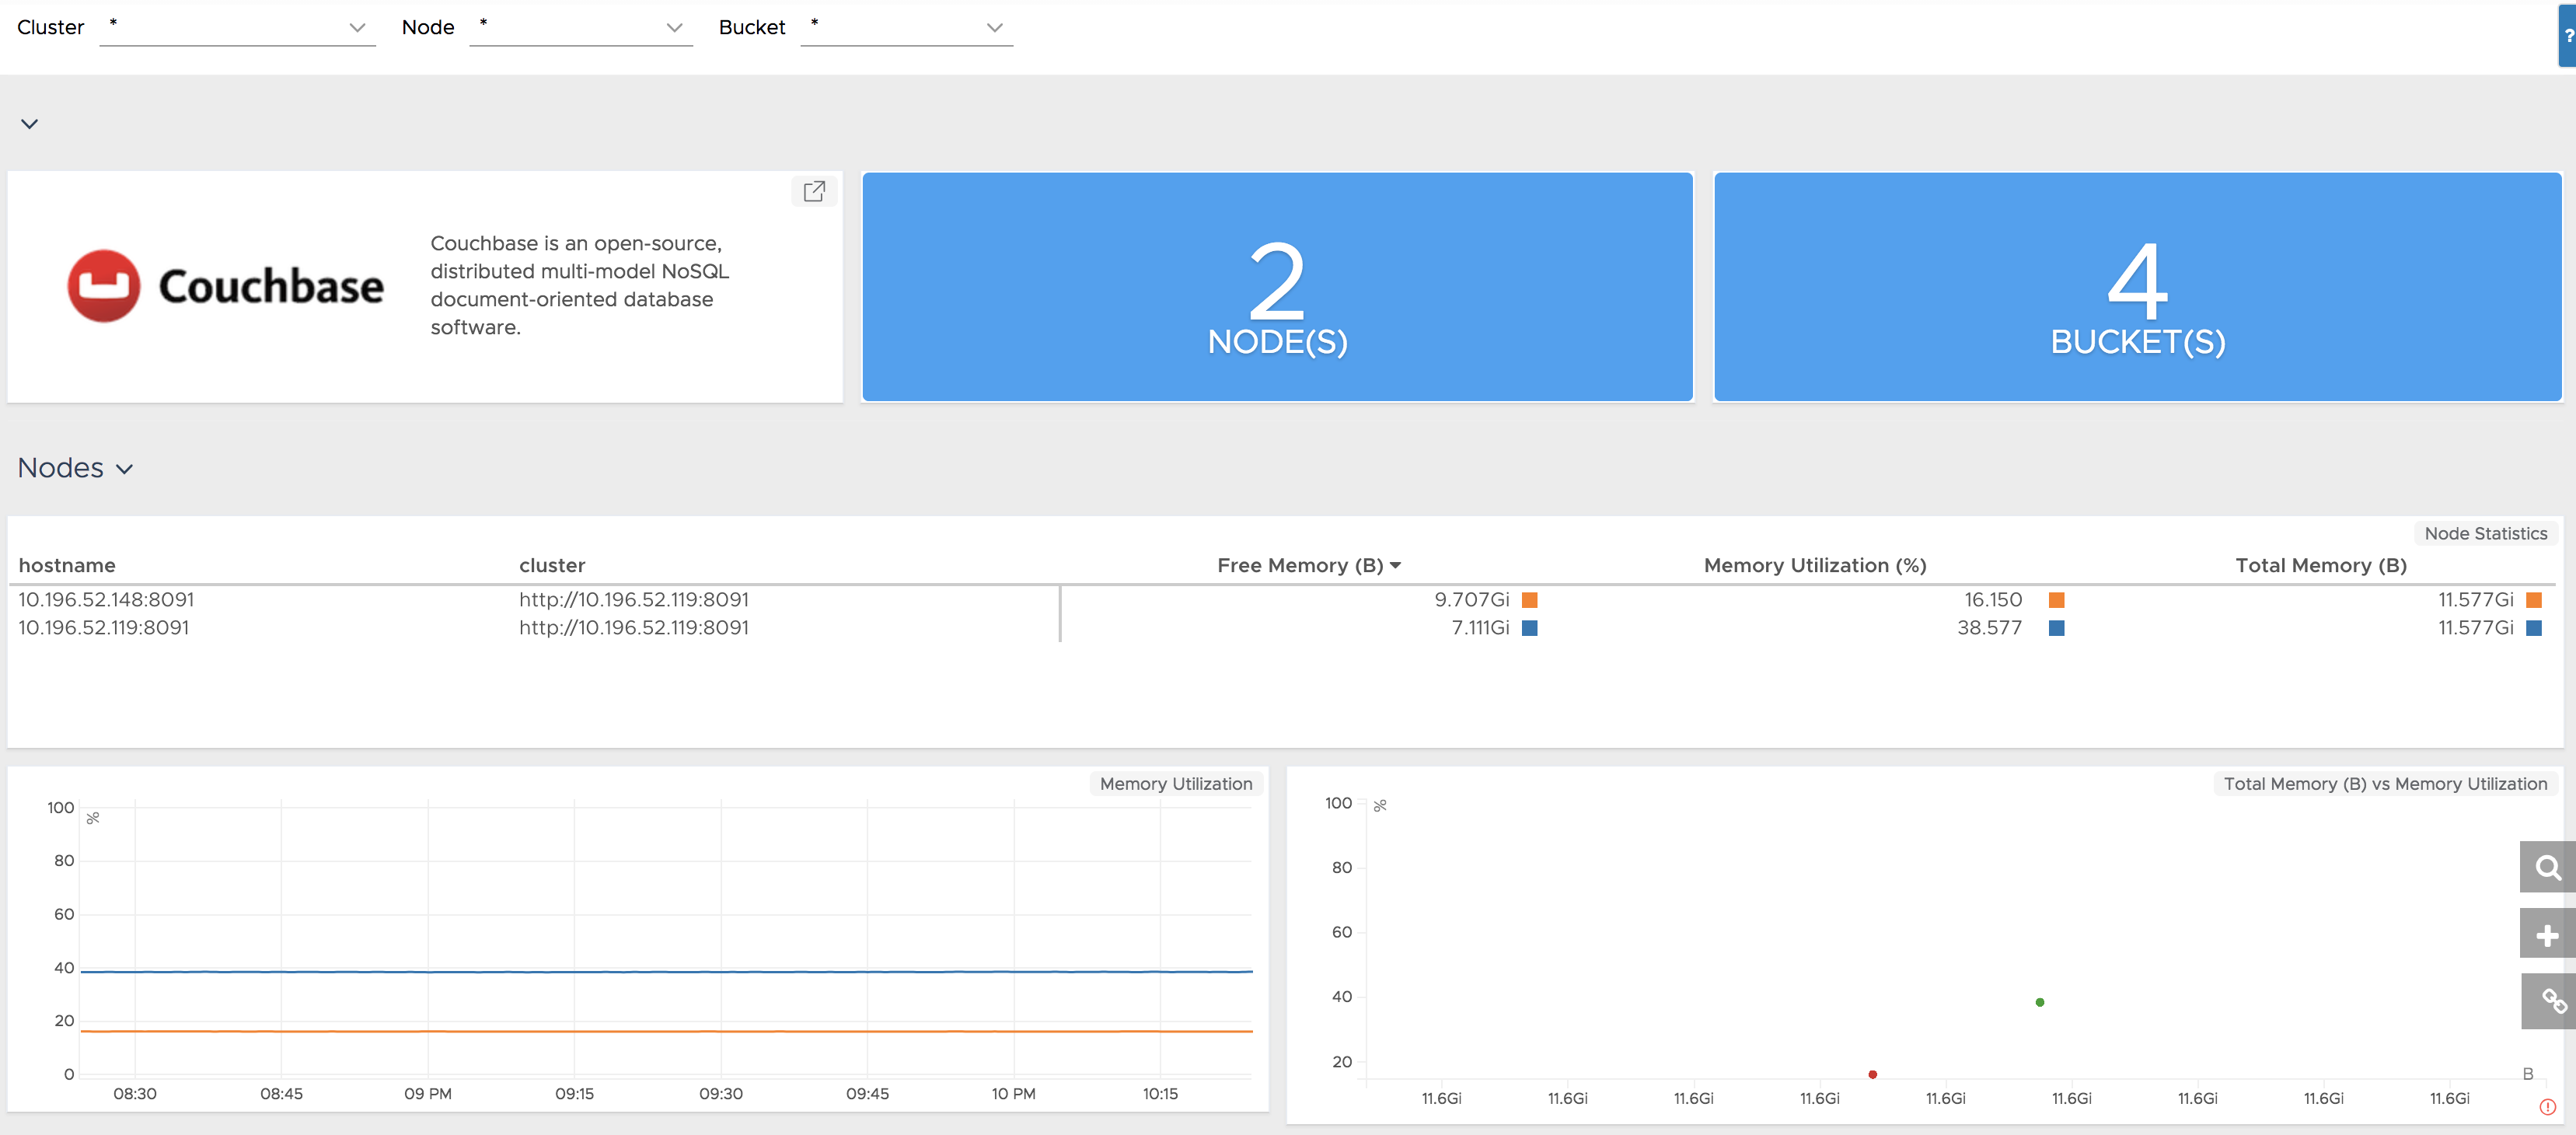Screen dimensions: 2576x1135
Task: Click the 10 PM time axis label
Action: 1013,1093
